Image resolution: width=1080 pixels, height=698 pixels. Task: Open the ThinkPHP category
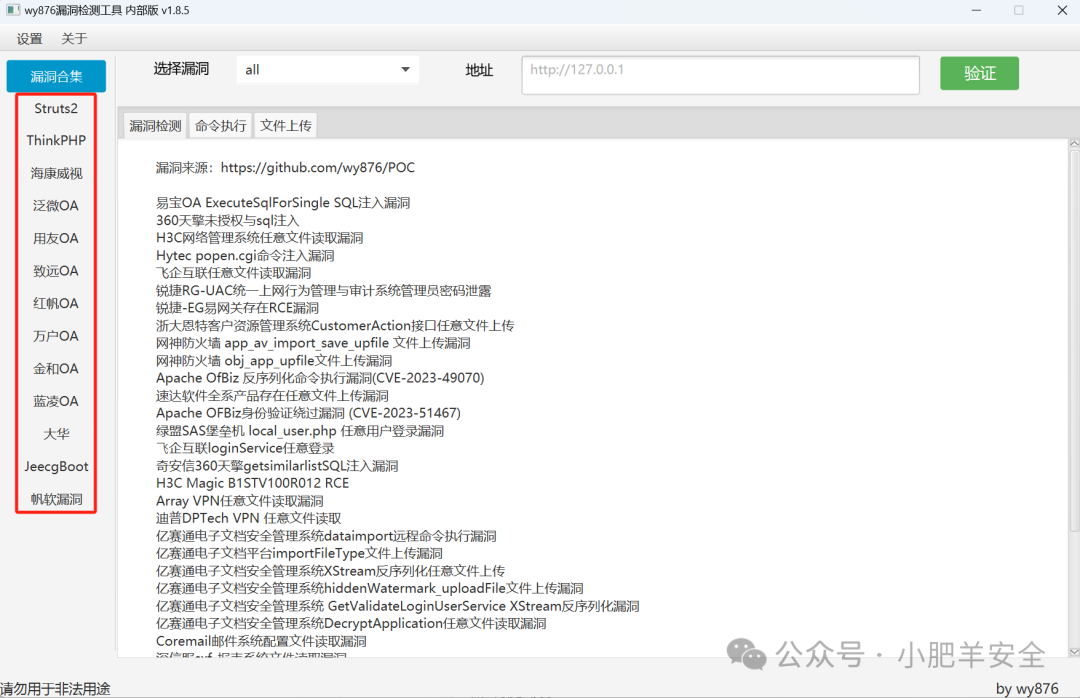click(x=56, y=141)
